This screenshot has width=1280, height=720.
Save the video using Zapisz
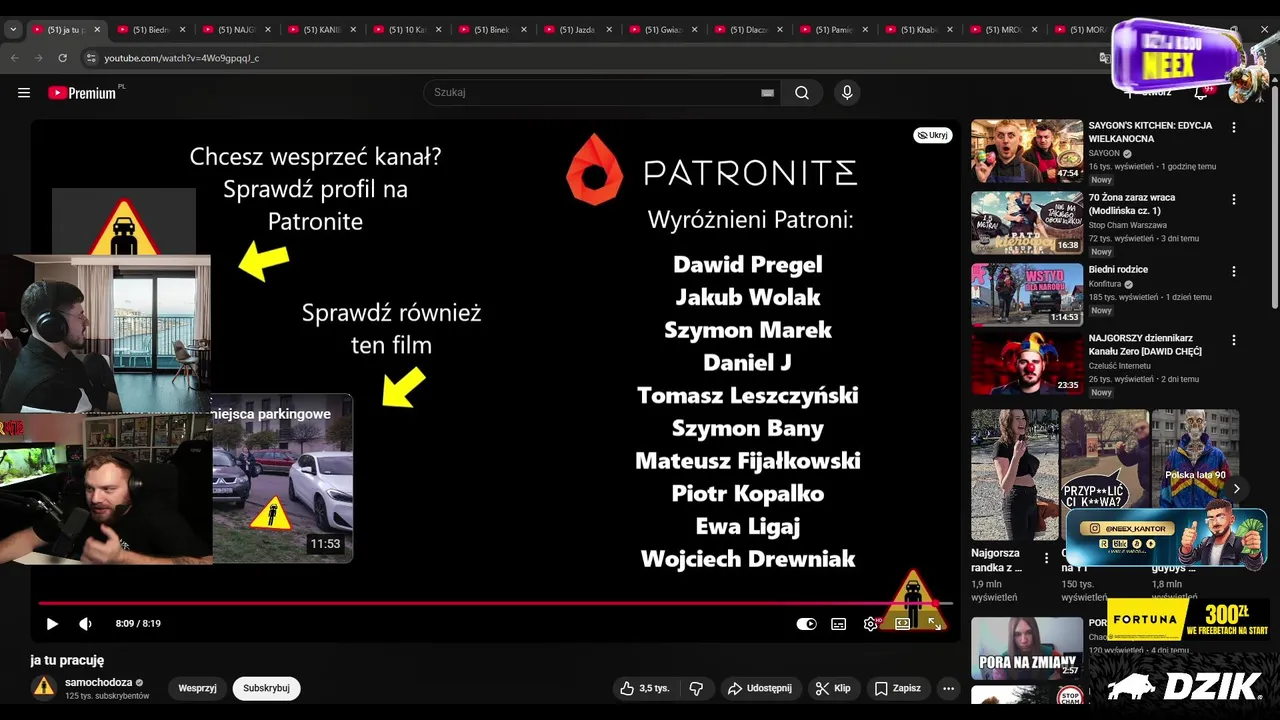(898, 688)
